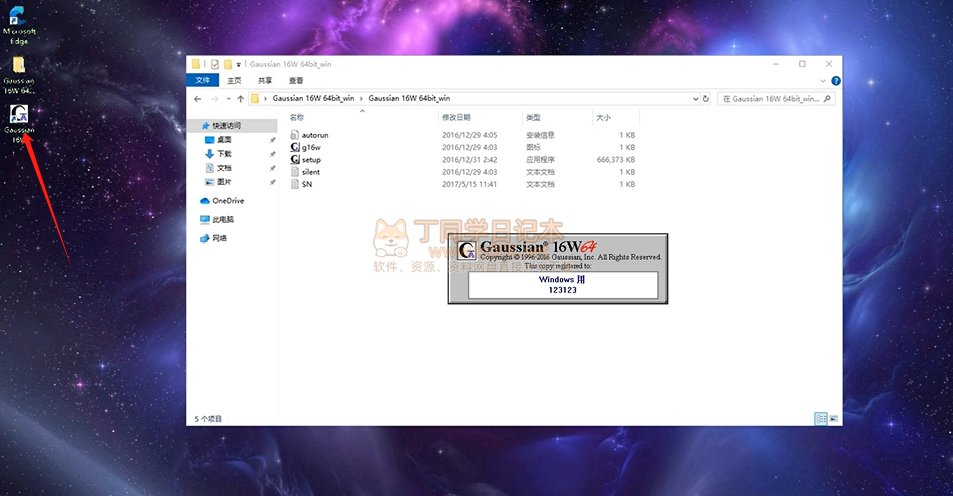953x496 pixels.
Task: Select the setup application file
Action: (310, 159)
